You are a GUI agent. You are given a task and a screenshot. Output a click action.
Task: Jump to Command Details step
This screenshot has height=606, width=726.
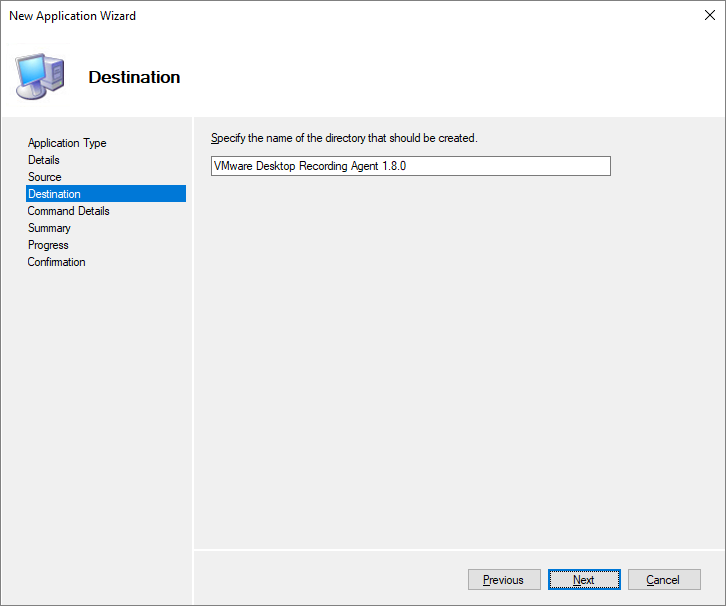pos(69,211)
